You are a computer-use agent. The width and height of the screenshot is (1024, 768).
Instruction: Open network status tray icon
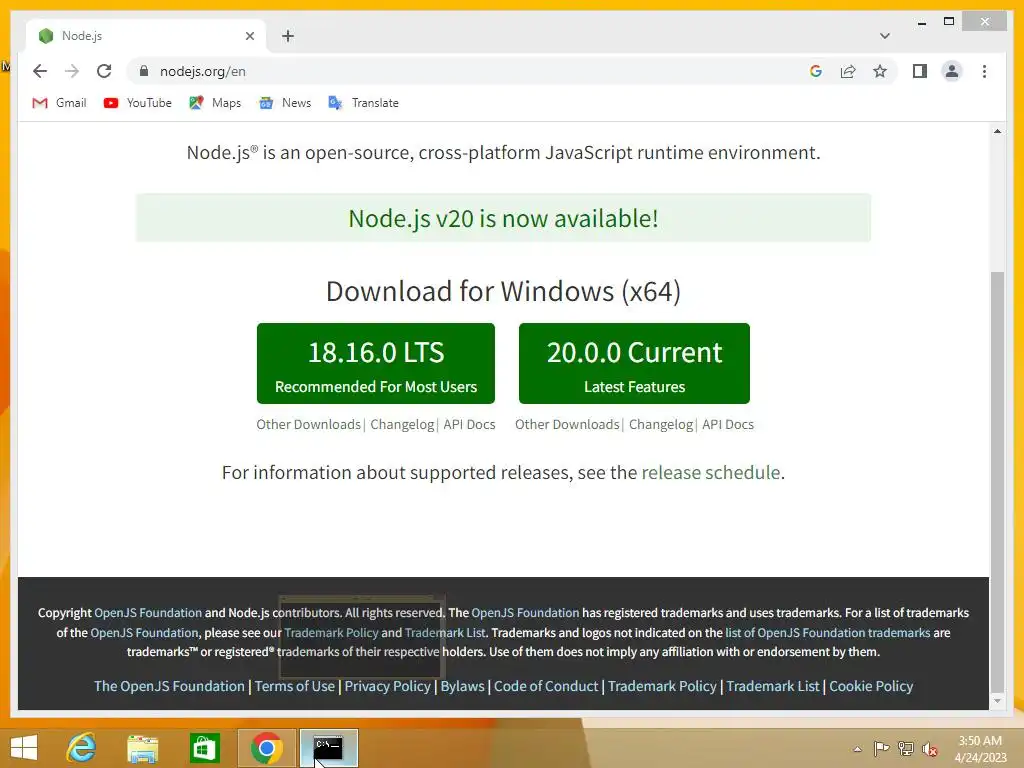[x=906, y=748]
